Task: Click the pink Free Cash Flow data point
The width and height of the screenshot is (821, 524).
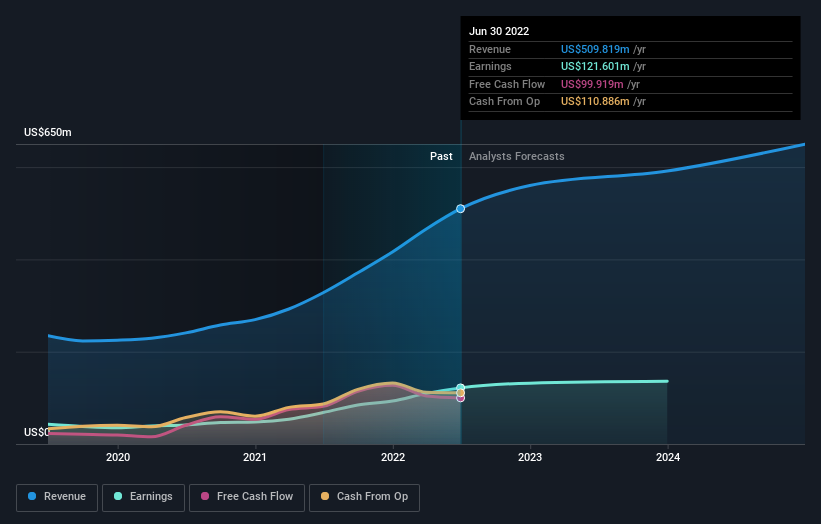Action: point(460,398)
